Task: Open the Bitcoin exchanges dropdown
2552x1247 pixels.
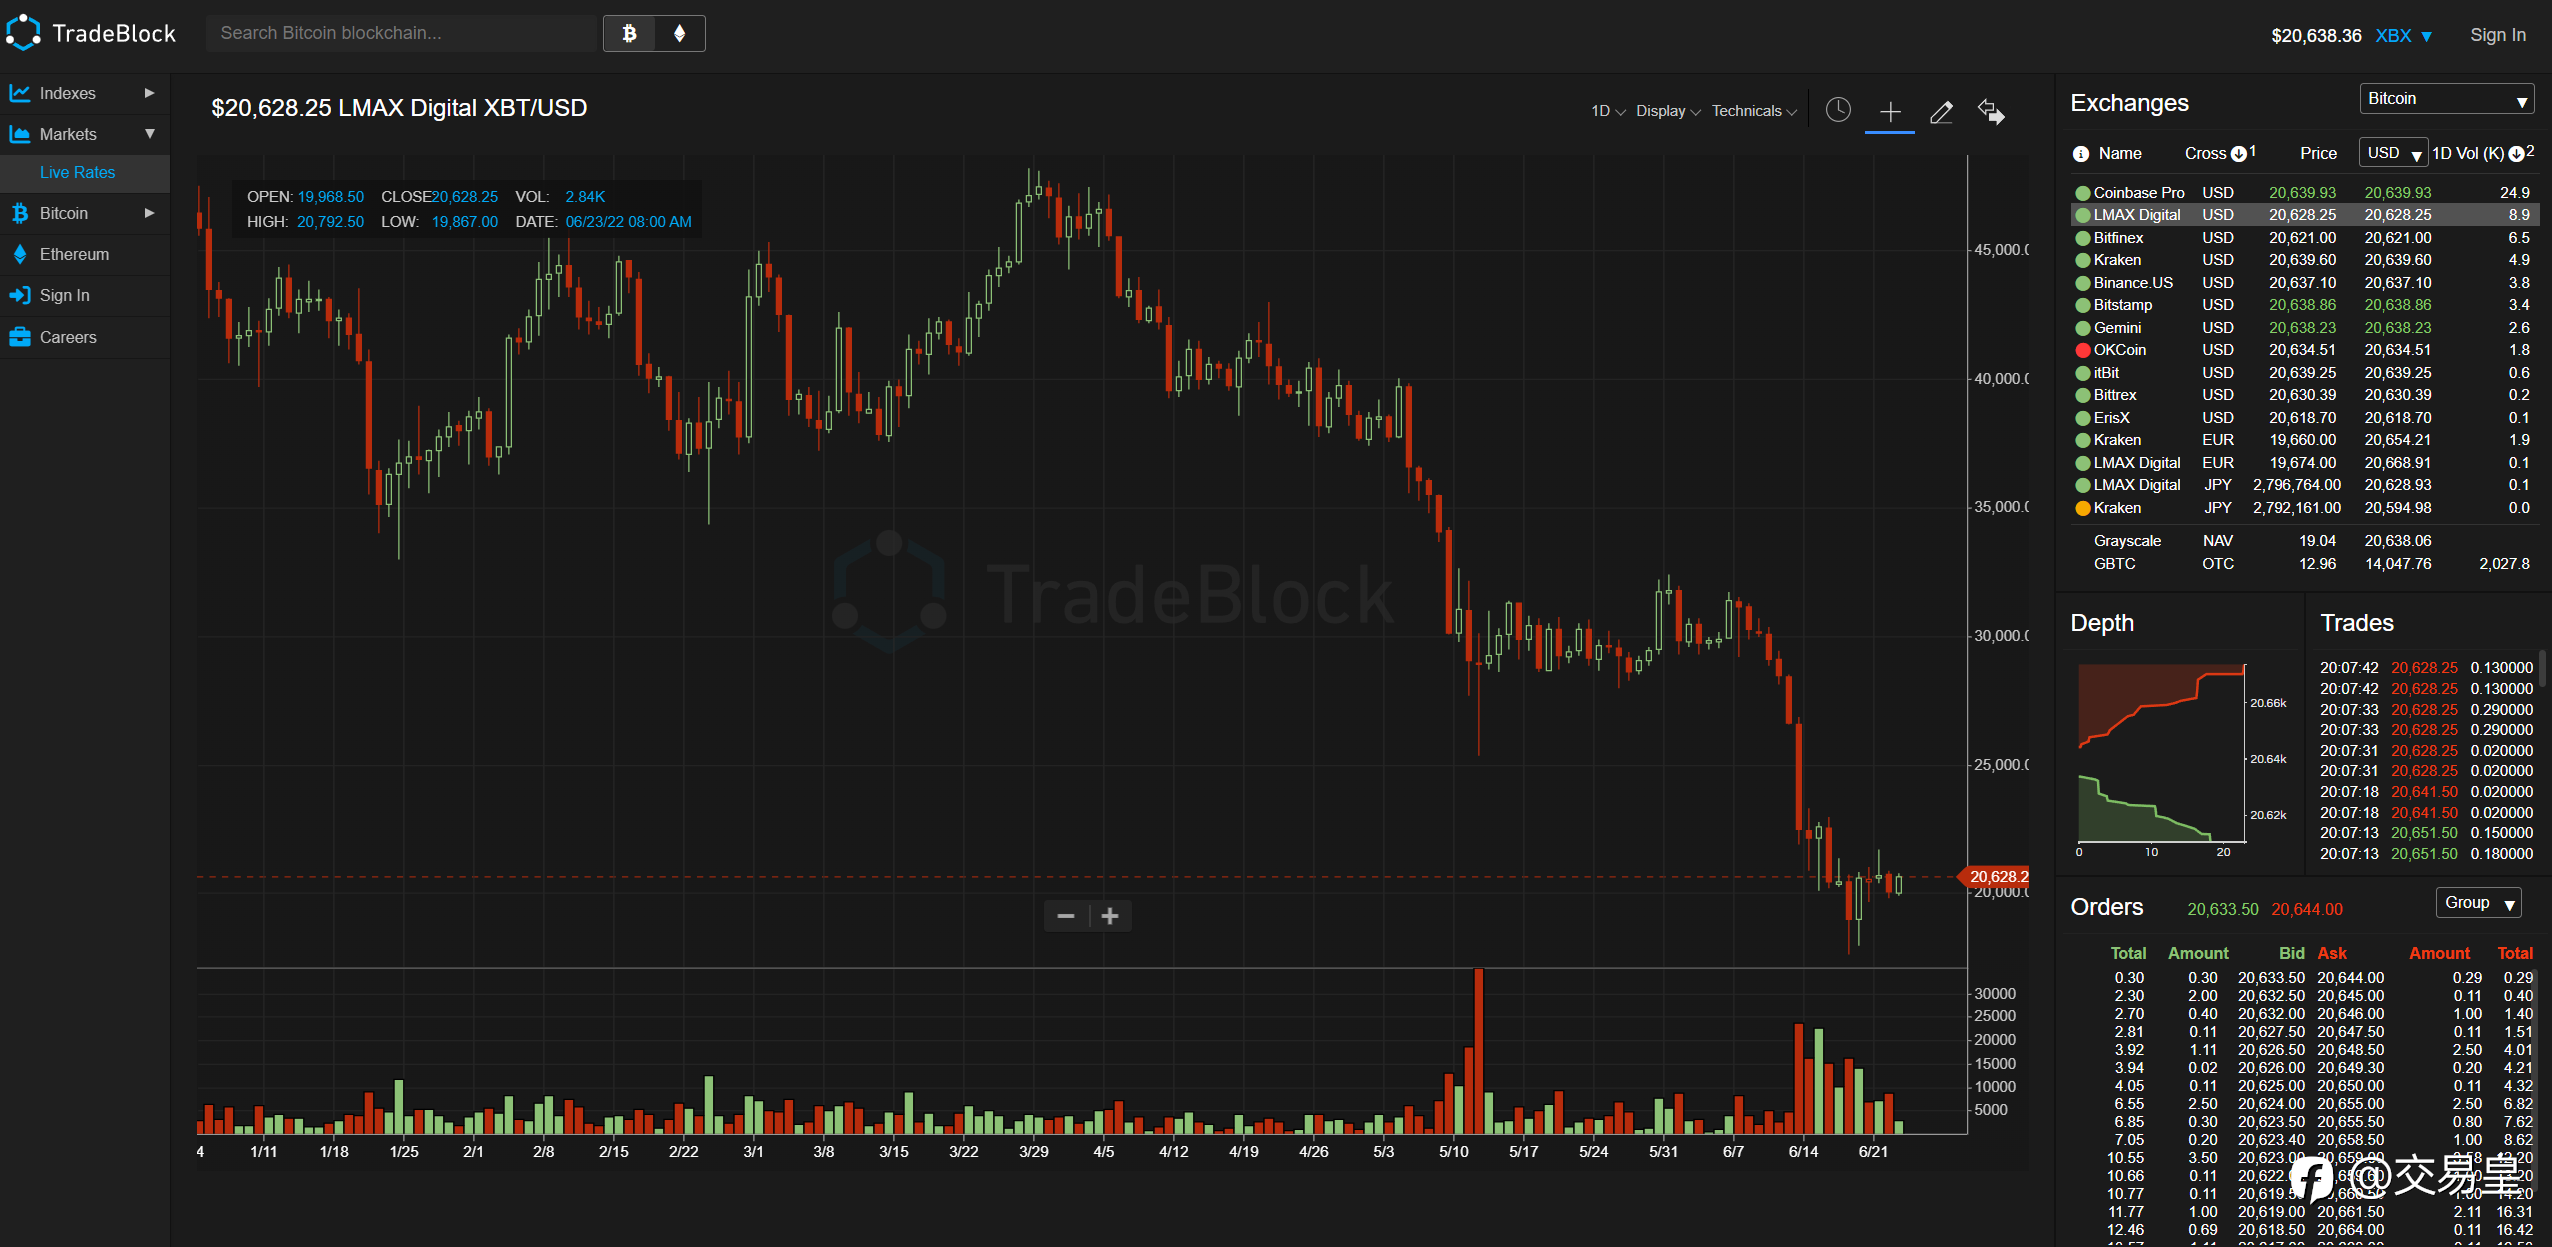Action: [2446, 99]
